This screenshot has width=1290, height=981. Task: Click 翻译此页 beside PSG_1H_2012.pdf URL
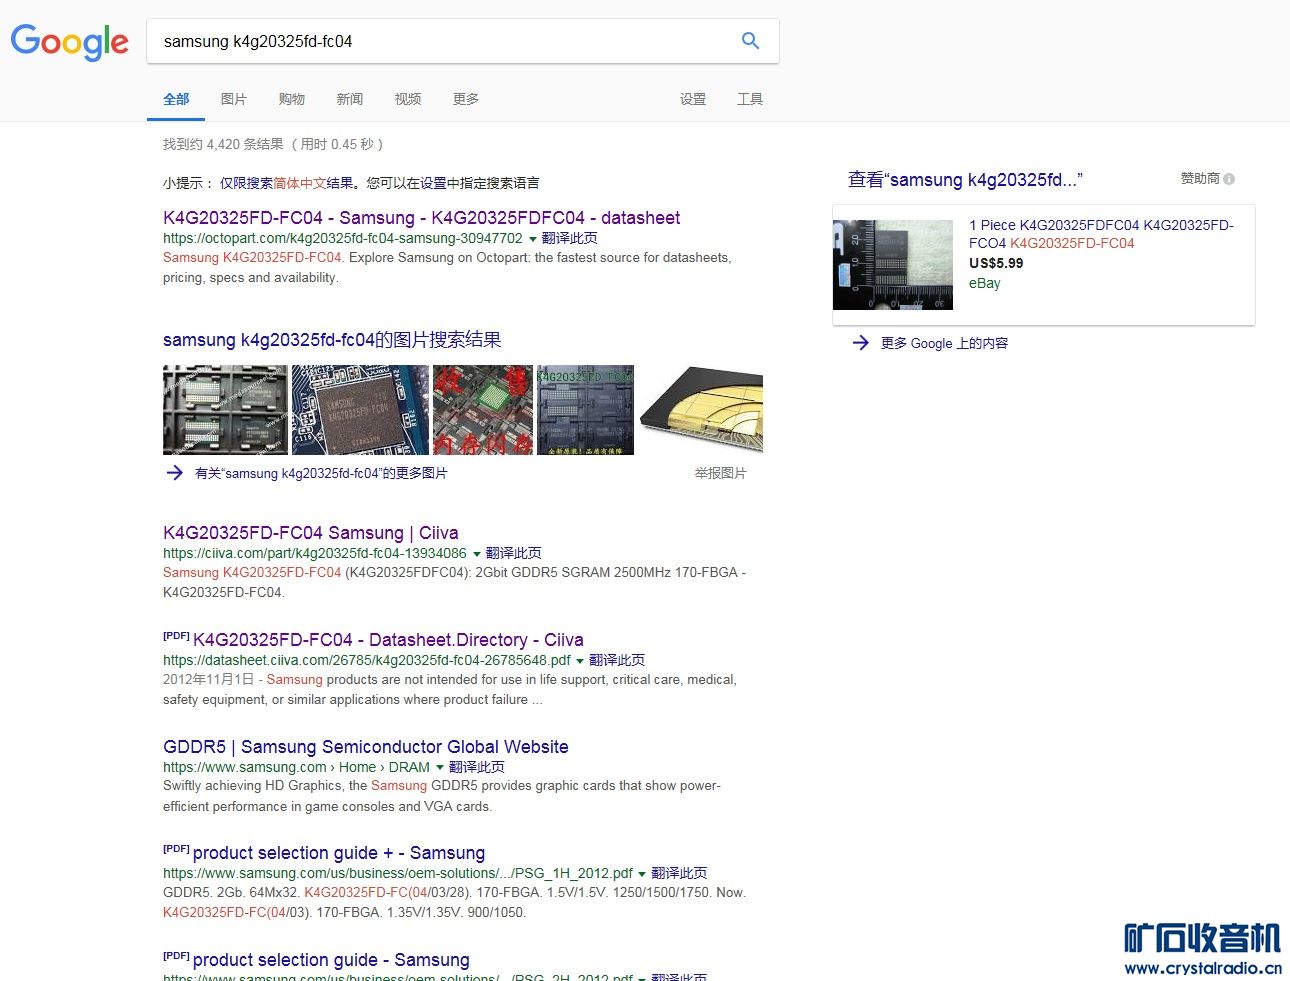[x=679, y=873]
